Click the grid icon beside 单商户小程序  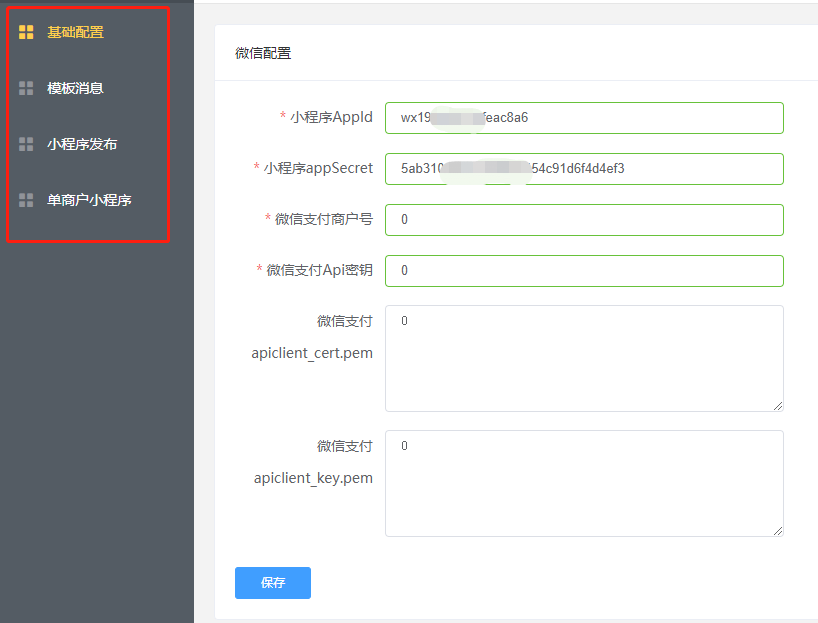pos(26,200)
